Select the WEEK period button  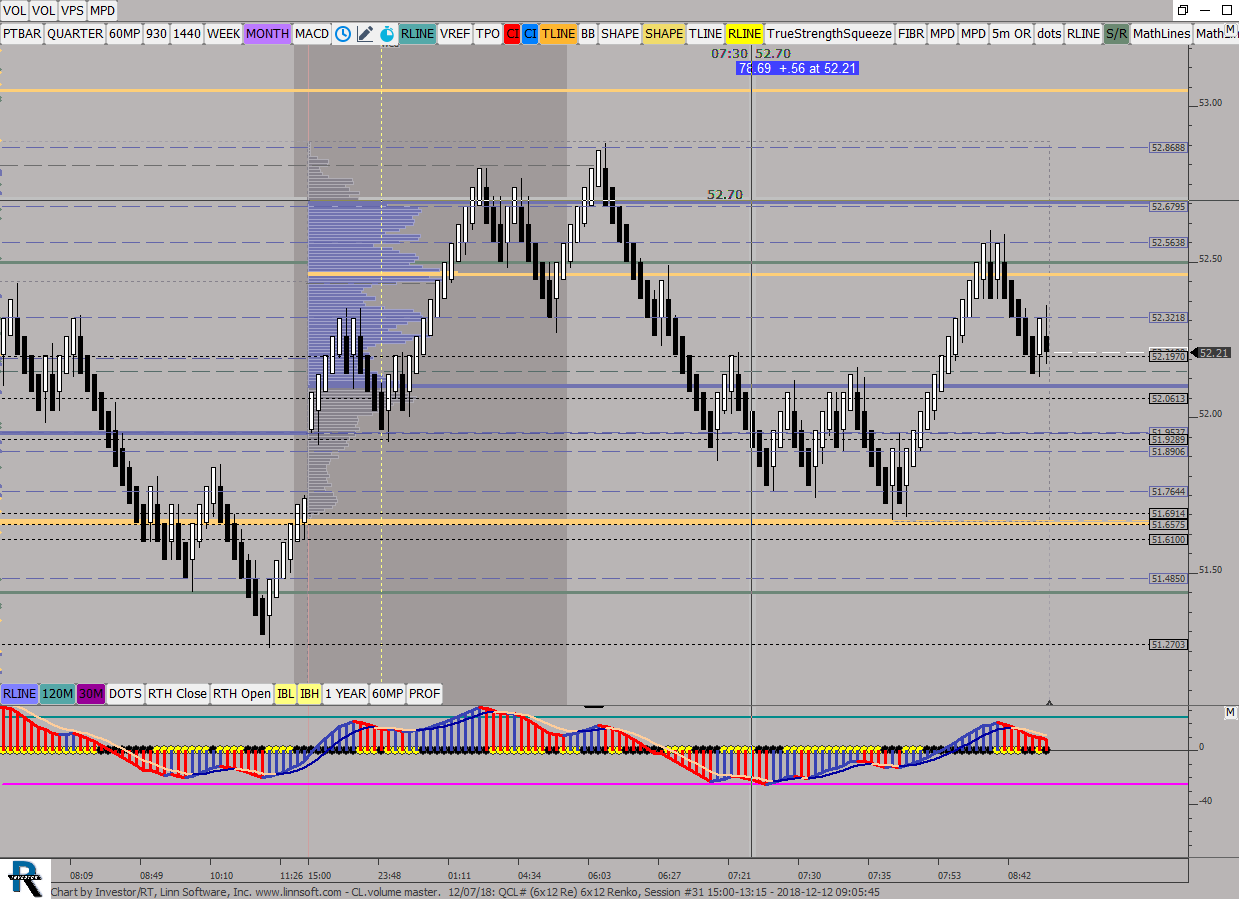tap(224, 34)
